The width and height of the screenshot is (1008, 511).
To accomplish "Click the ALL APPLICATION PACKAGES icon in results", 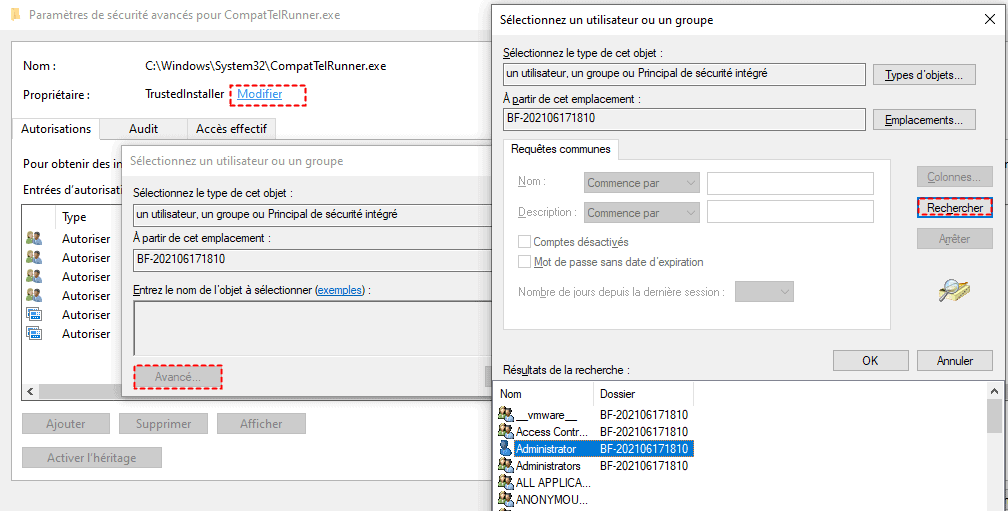I will pos(506,483).
